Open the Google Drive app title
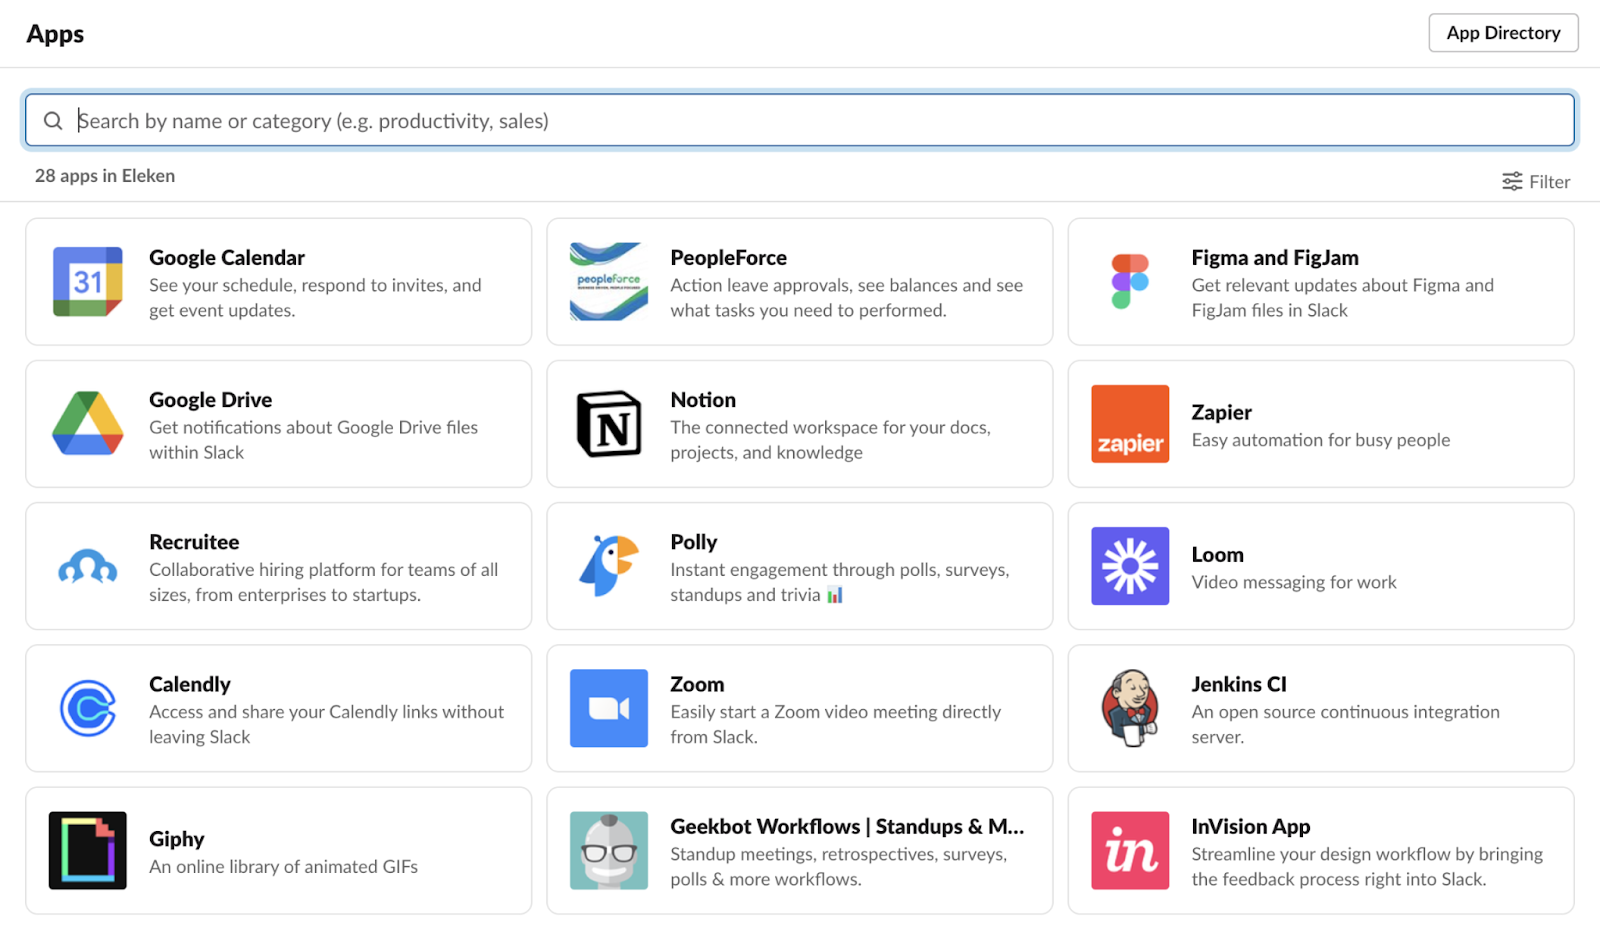The height and width of the screenshot is (927, 1600). coord(210,399)
